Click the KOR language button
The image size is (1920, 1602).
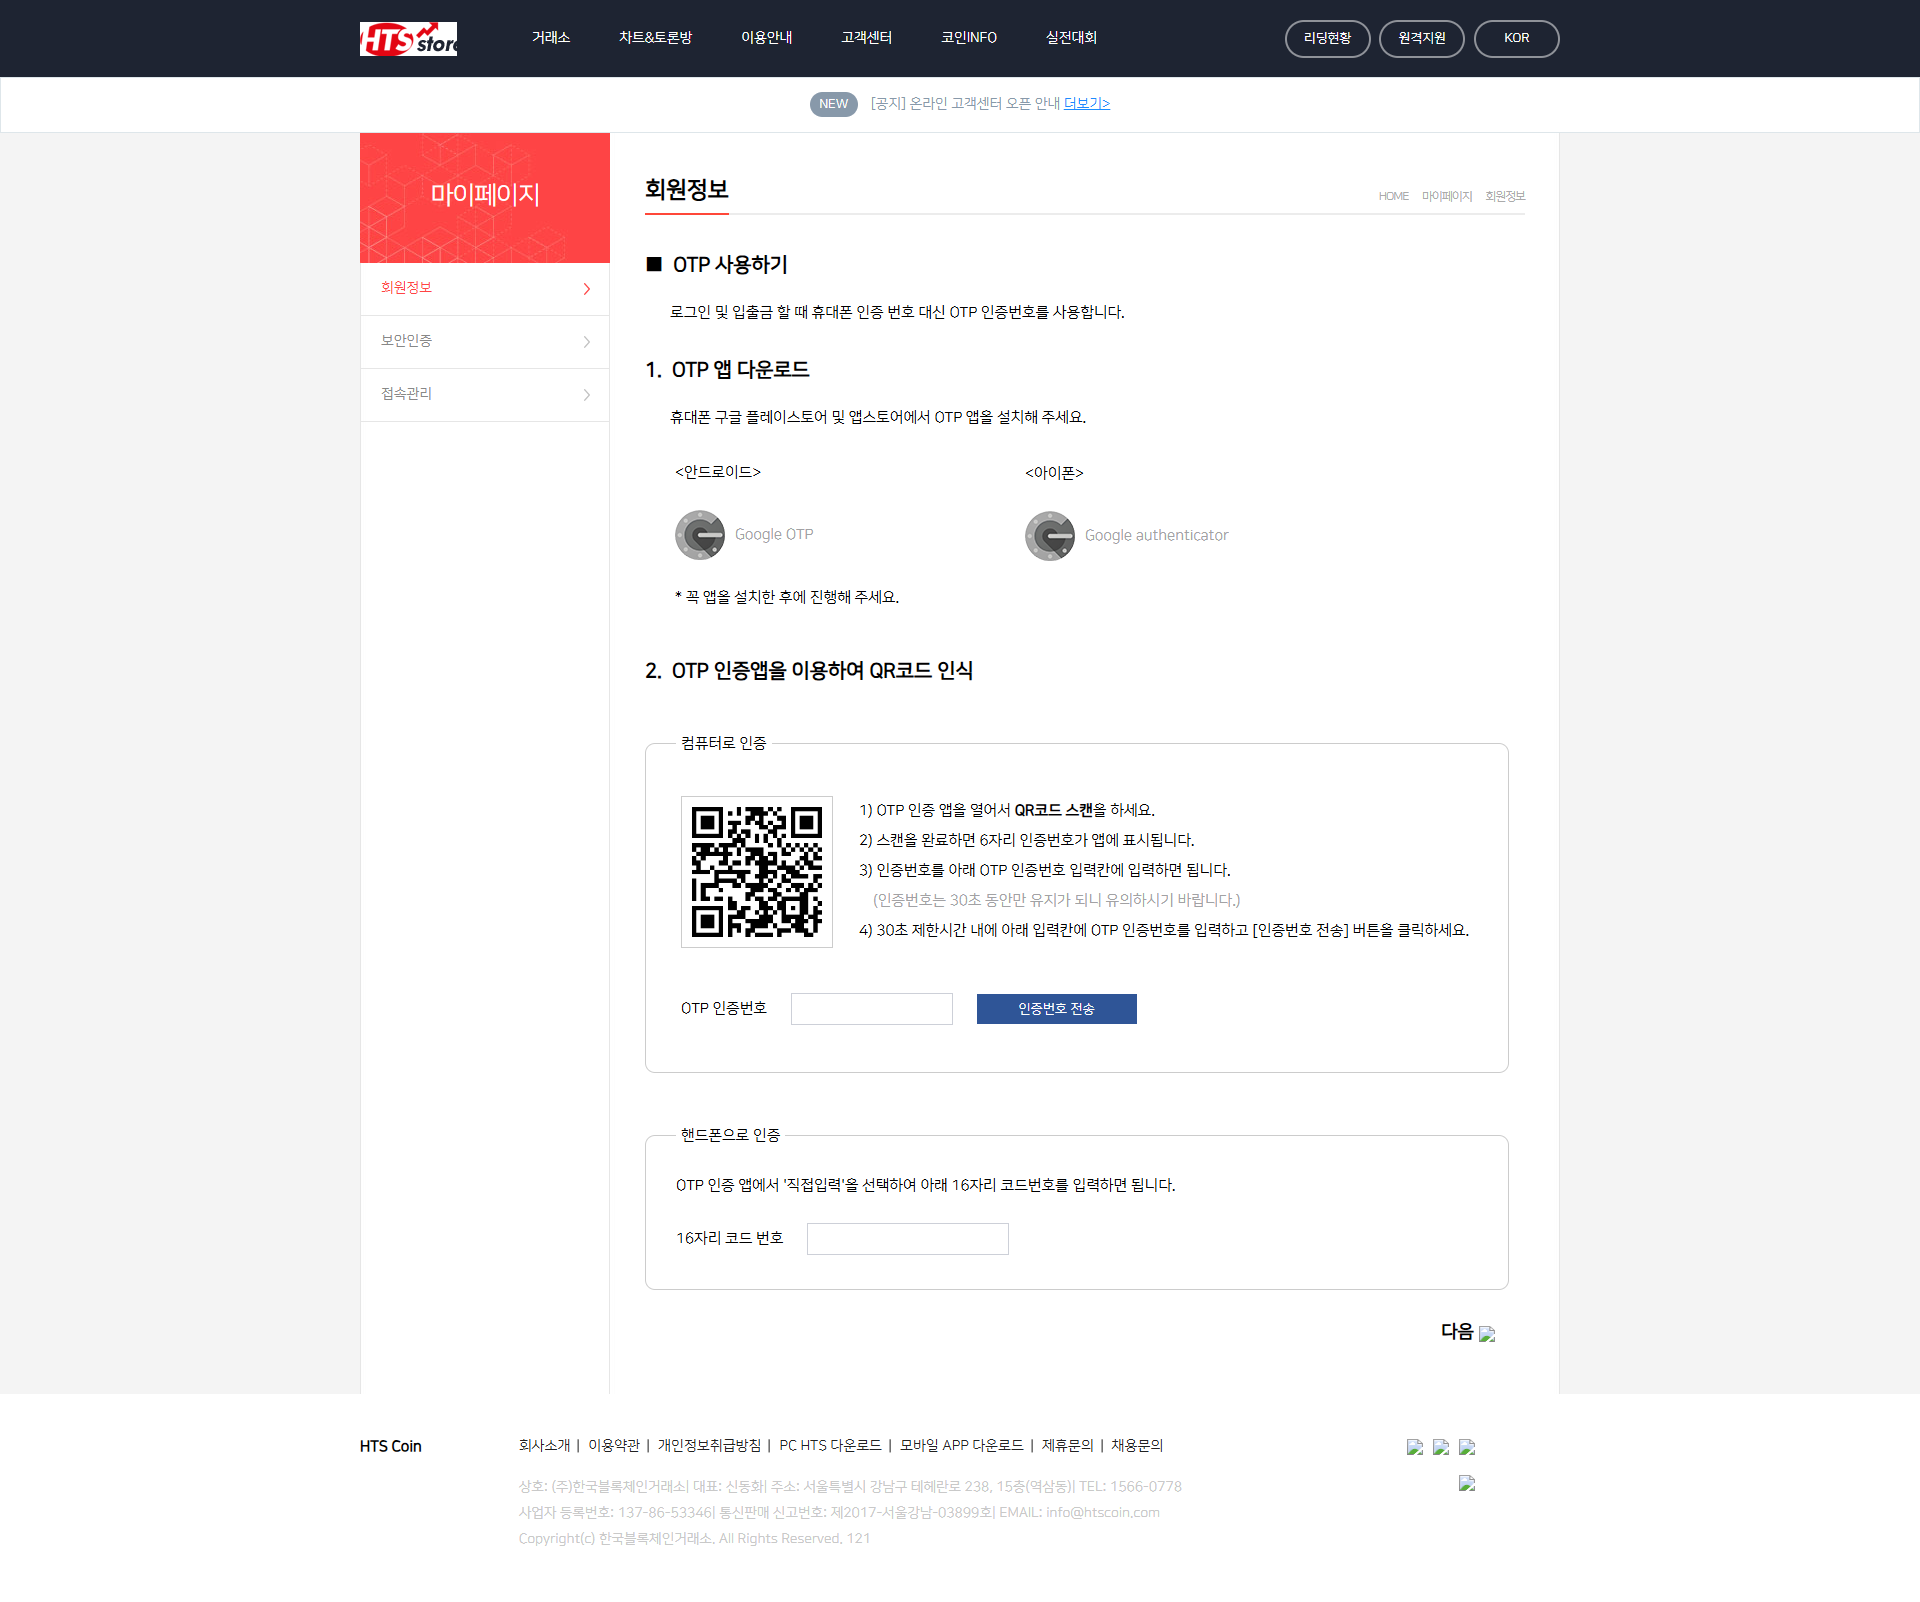click(x=1516, y=38)
